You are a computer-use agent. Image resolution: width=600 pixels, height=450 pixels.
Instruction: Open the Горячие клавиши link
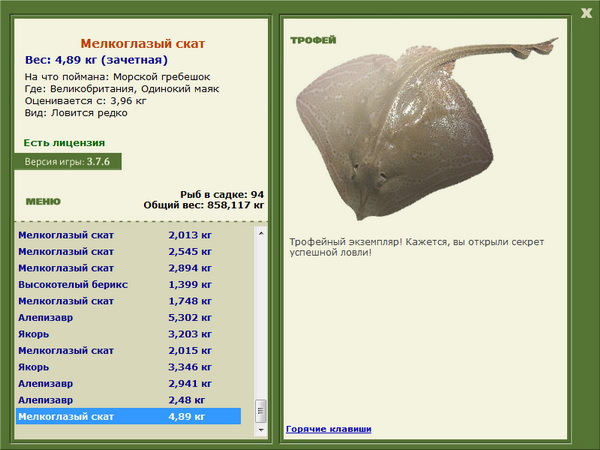tap(329, 429)
